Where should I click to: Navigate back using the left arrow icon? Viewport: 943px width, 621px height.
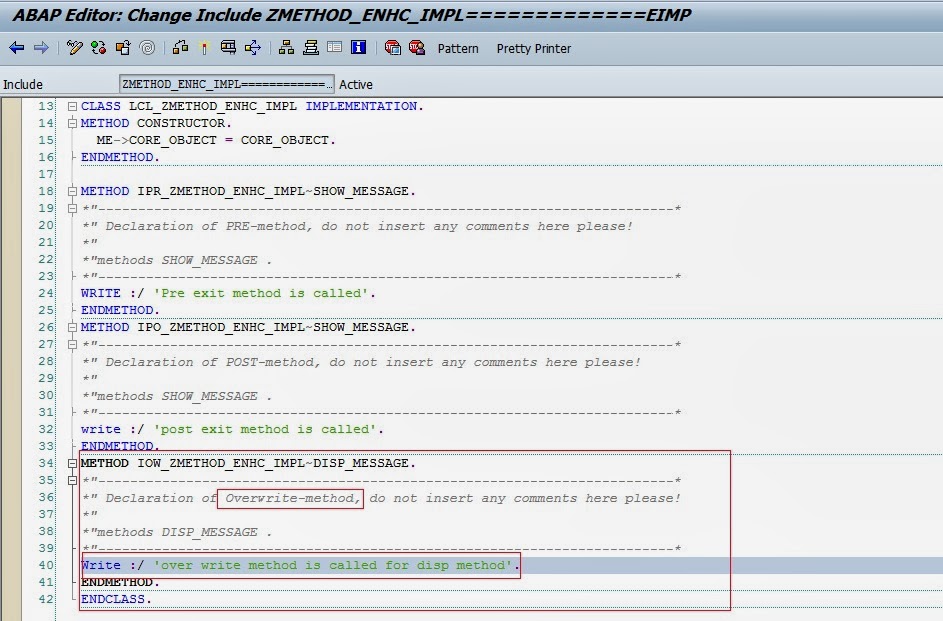point(16,48)
